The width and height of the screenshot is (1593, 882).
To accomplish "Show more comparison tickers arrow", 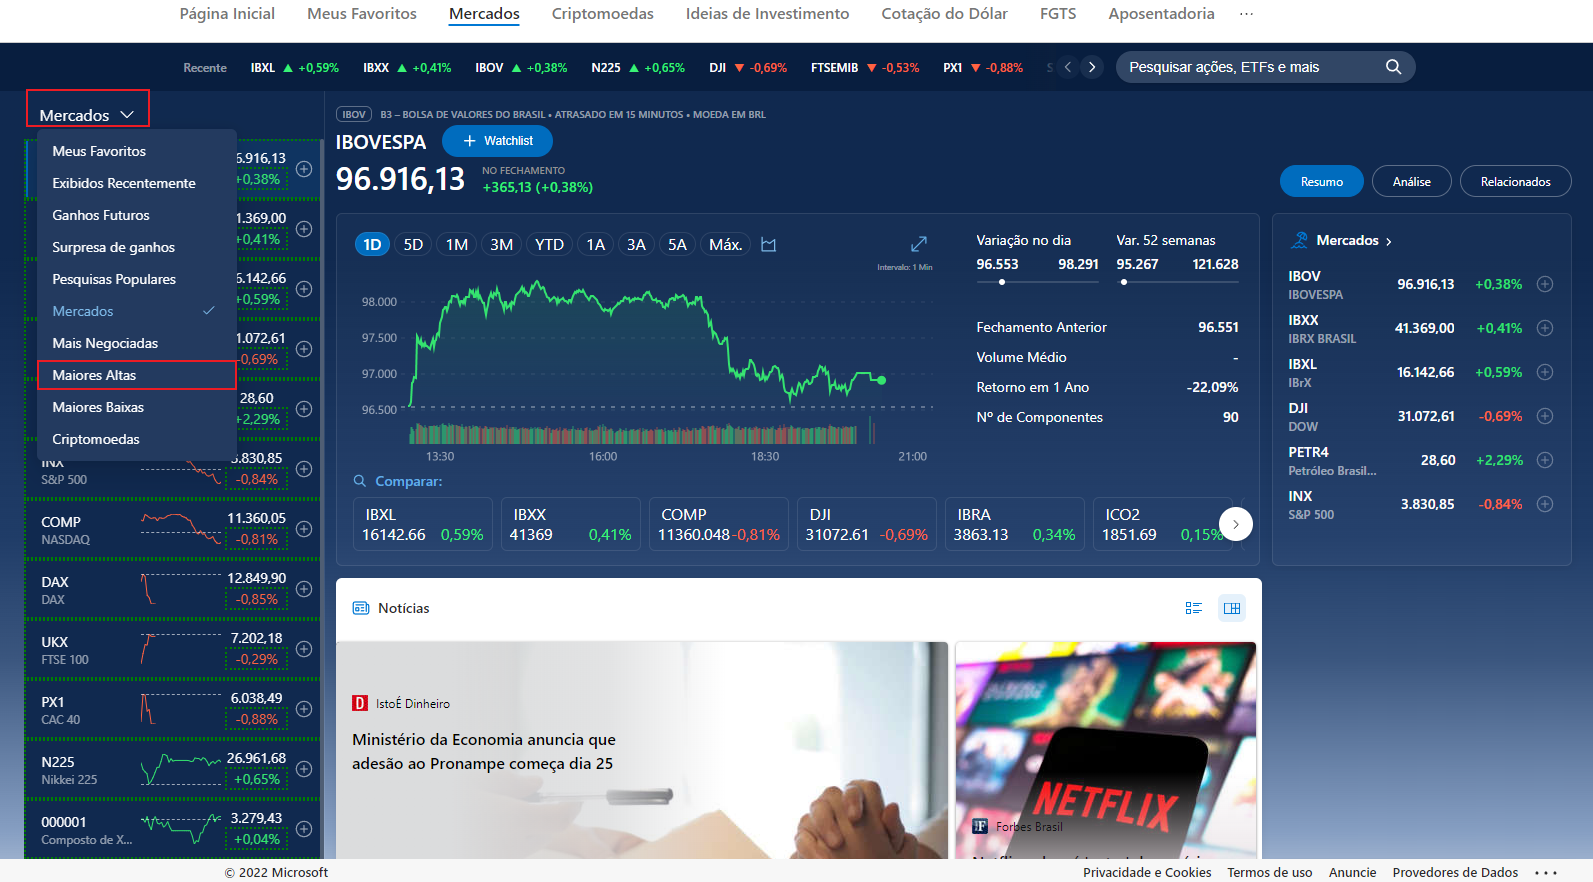I will pos(1236,524).
